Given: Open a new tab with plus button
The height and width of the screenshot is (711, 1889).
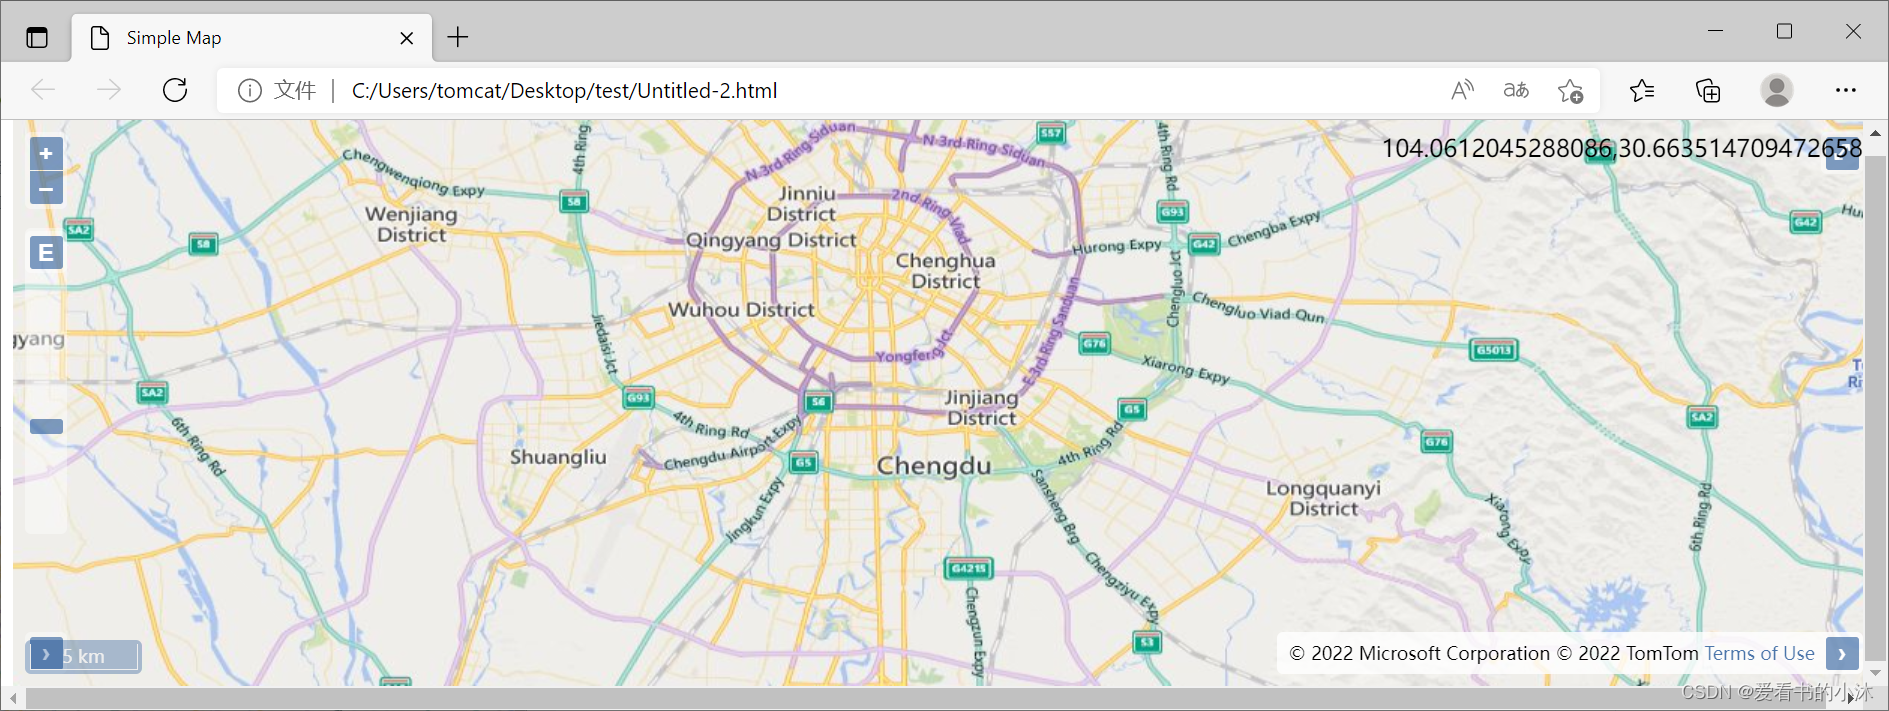Looking at the screenshot, I should [x=458, y=38].
